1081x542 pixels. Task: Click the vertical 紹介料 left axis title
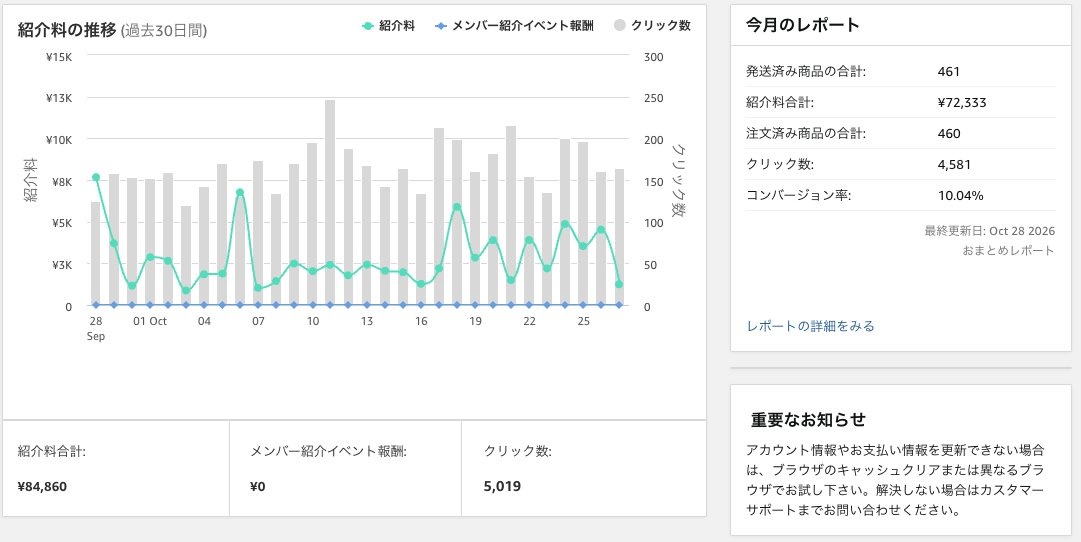pos(30,181)
